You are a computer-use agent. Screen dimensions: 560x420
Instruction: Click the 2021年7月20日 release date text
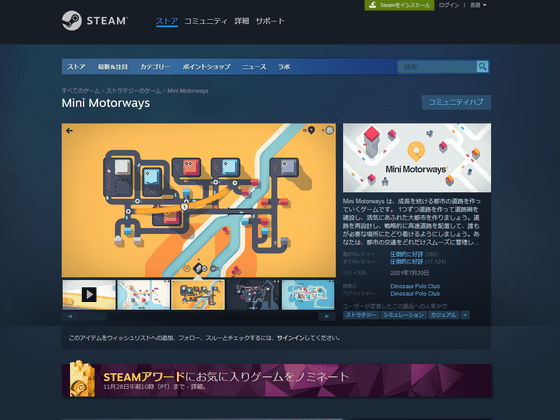tap(410, 273)
